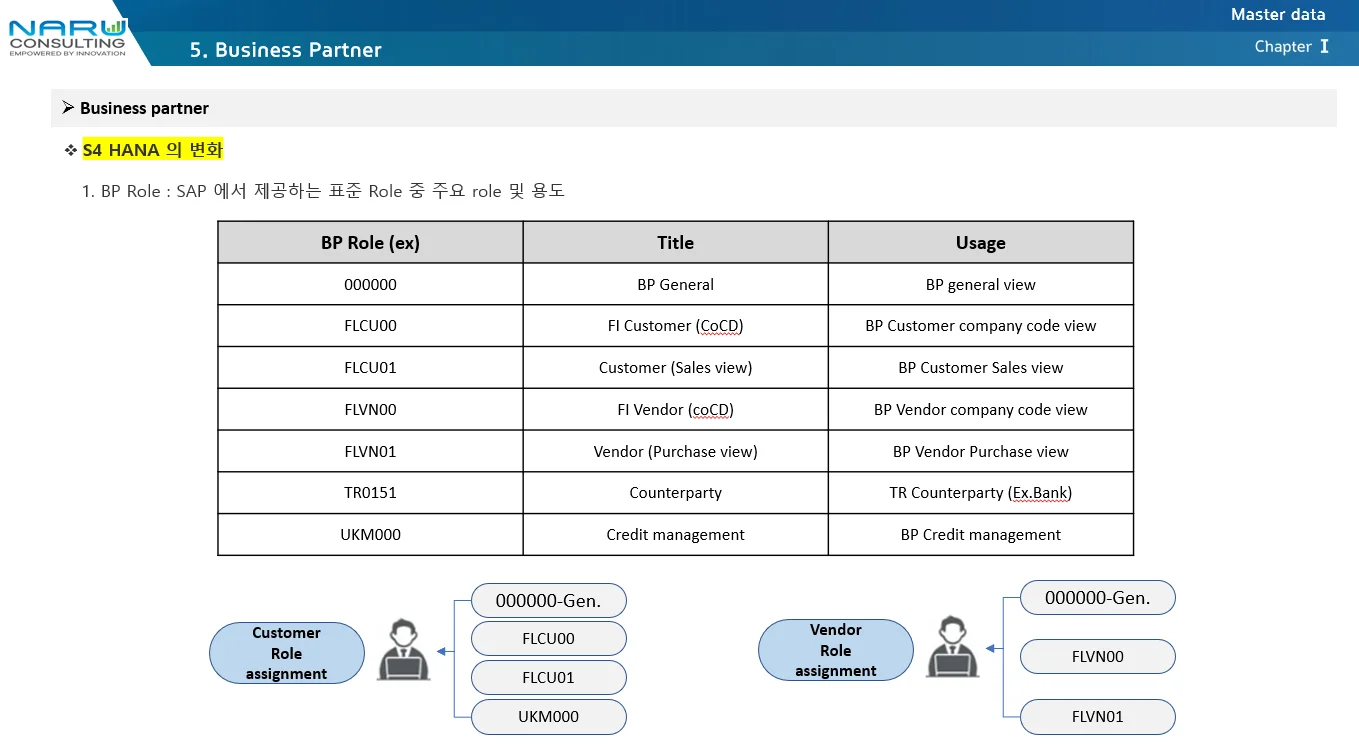Select the Title cell "BP General"
Screen dimensions: 1359x744
coord(676,284)
